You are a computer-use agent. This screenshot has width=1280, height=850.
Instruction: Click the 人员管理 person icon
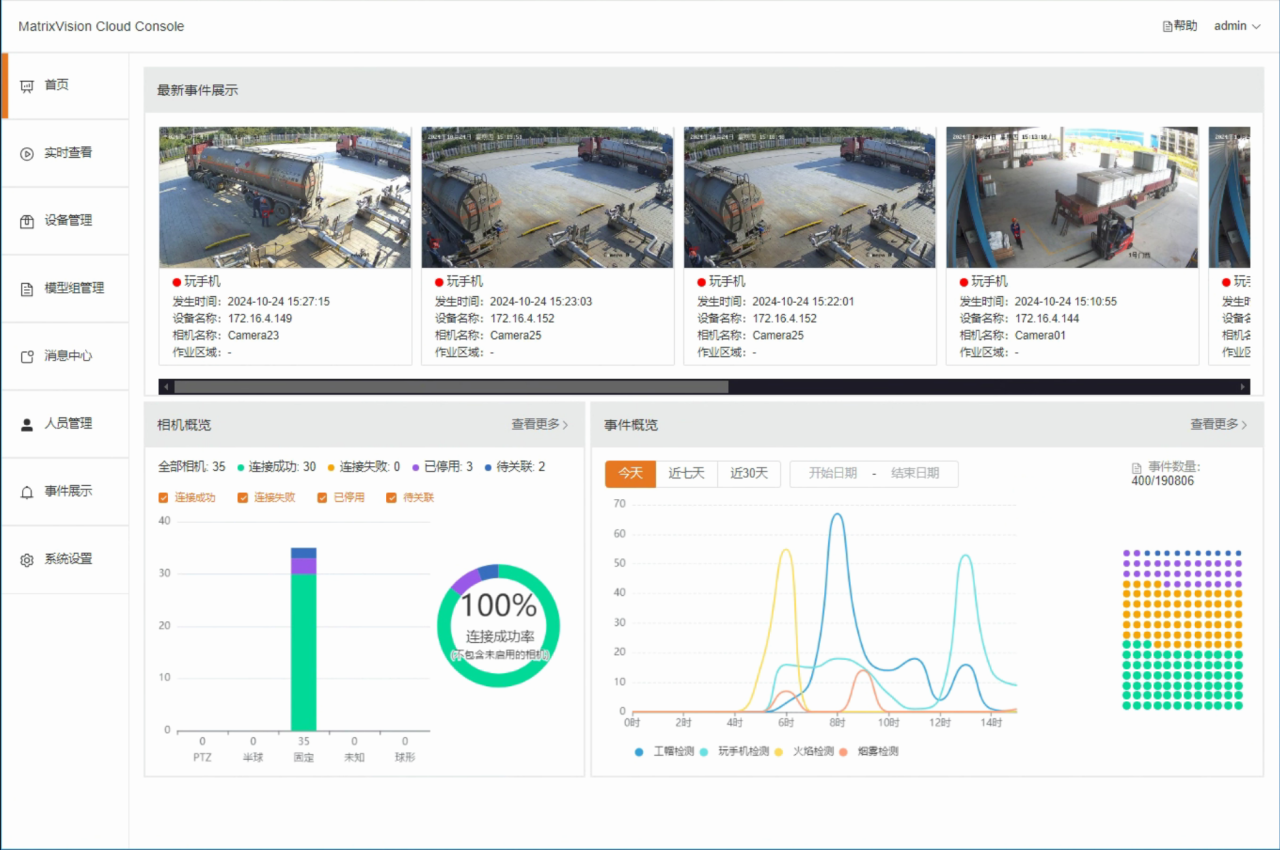click(27, 424)
